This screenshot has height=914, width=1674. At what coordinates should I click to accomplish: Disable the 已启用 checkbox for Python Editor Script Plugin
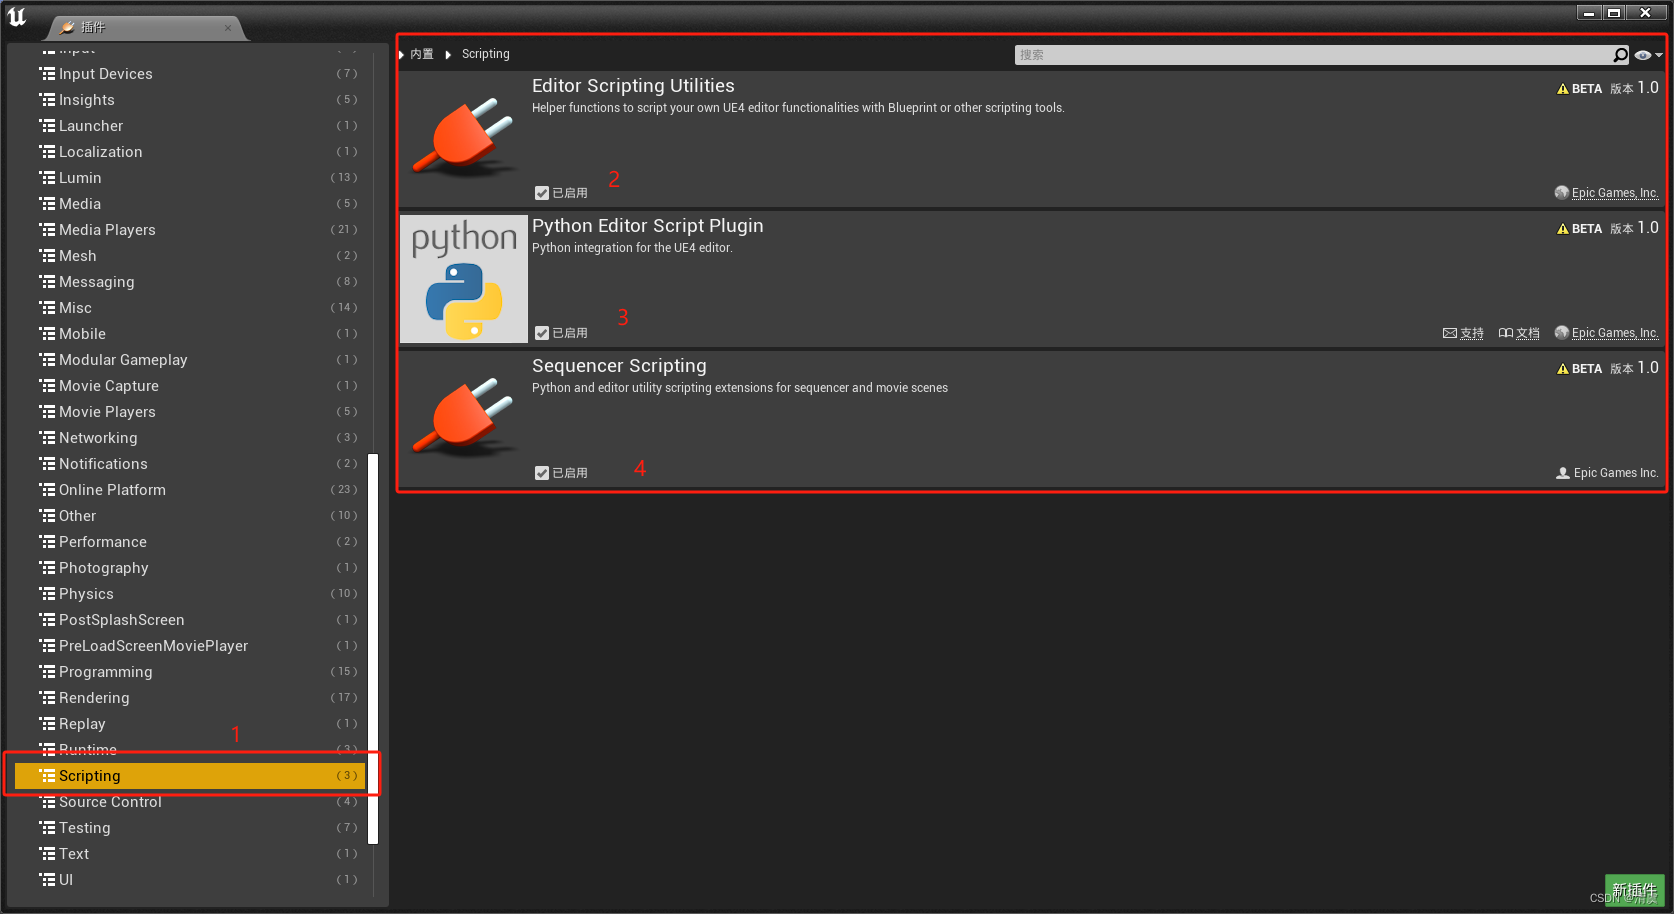coord(541,332)
